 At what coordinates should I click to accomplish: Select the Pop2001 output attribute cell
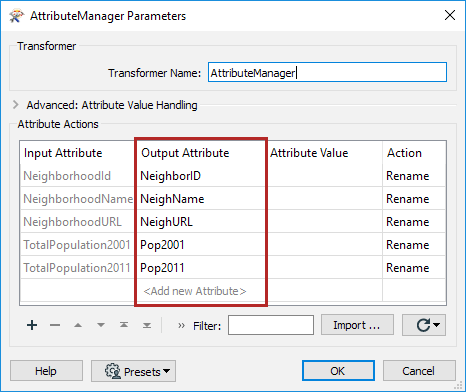[x=201, y=245]
